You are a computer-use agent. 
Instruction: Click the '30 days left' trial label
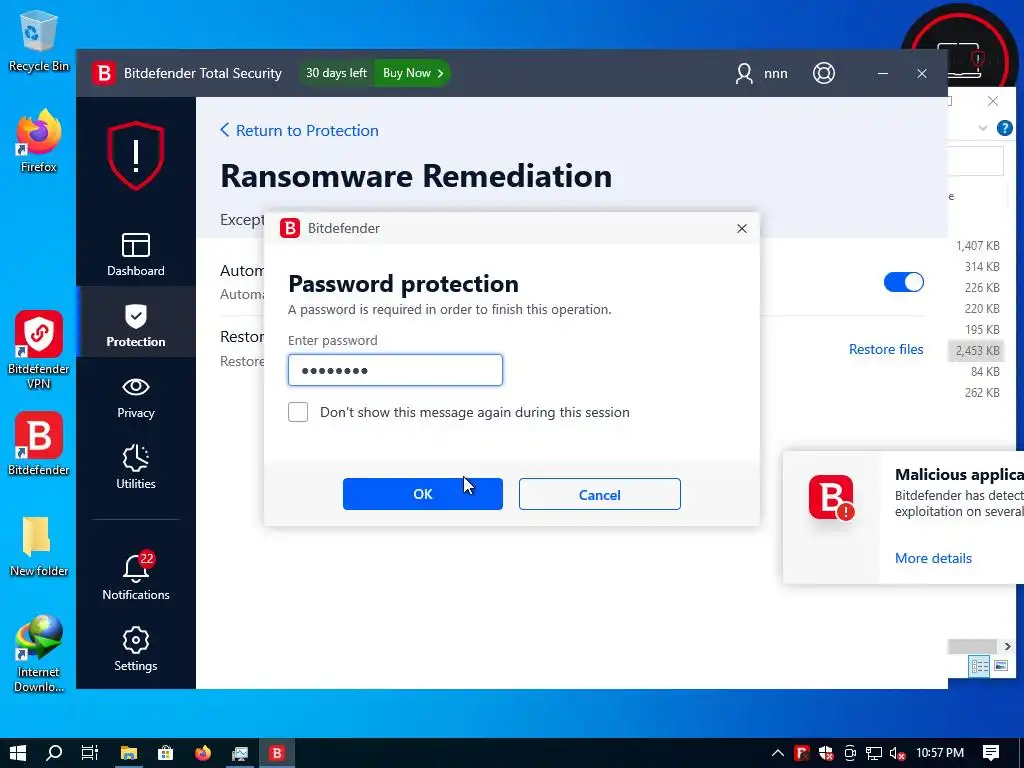[x=336, y=73]
